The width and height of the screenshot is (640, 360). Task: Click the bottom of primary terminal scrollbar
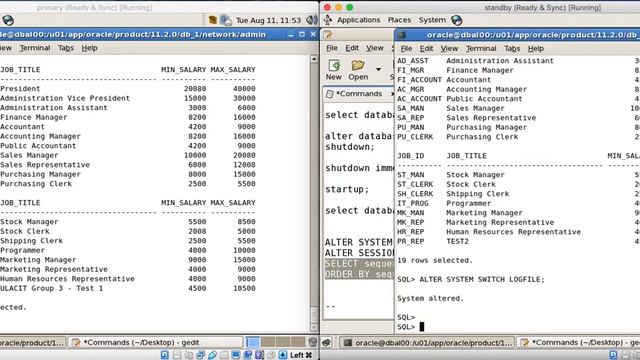tap(313, 327)
